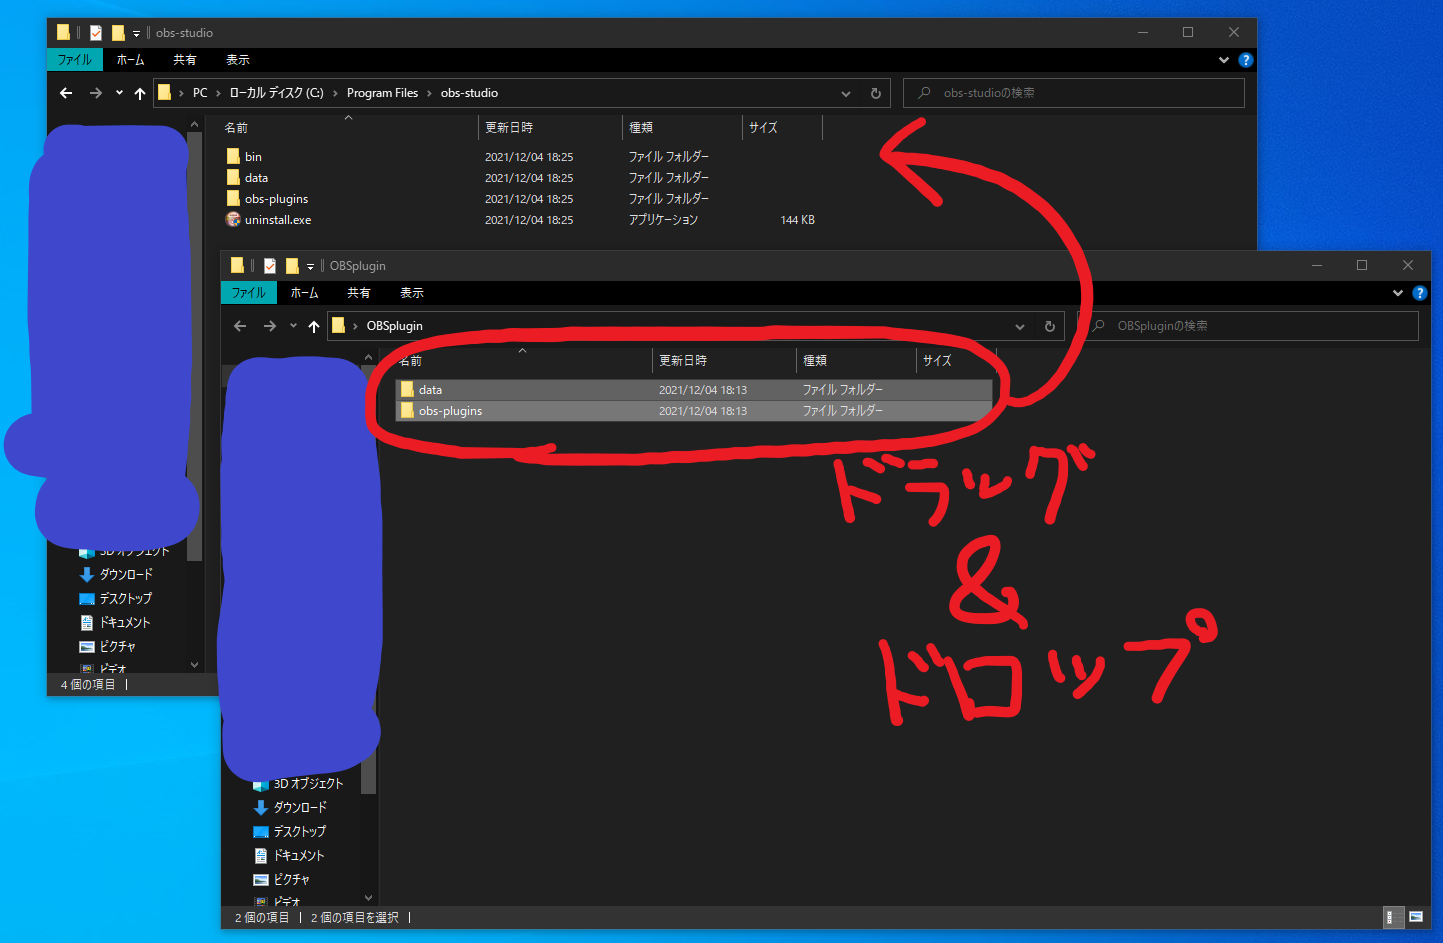Select the uninstall.exe application icon
Screen dimensions: 1443x943
click(x=233, y=220)
